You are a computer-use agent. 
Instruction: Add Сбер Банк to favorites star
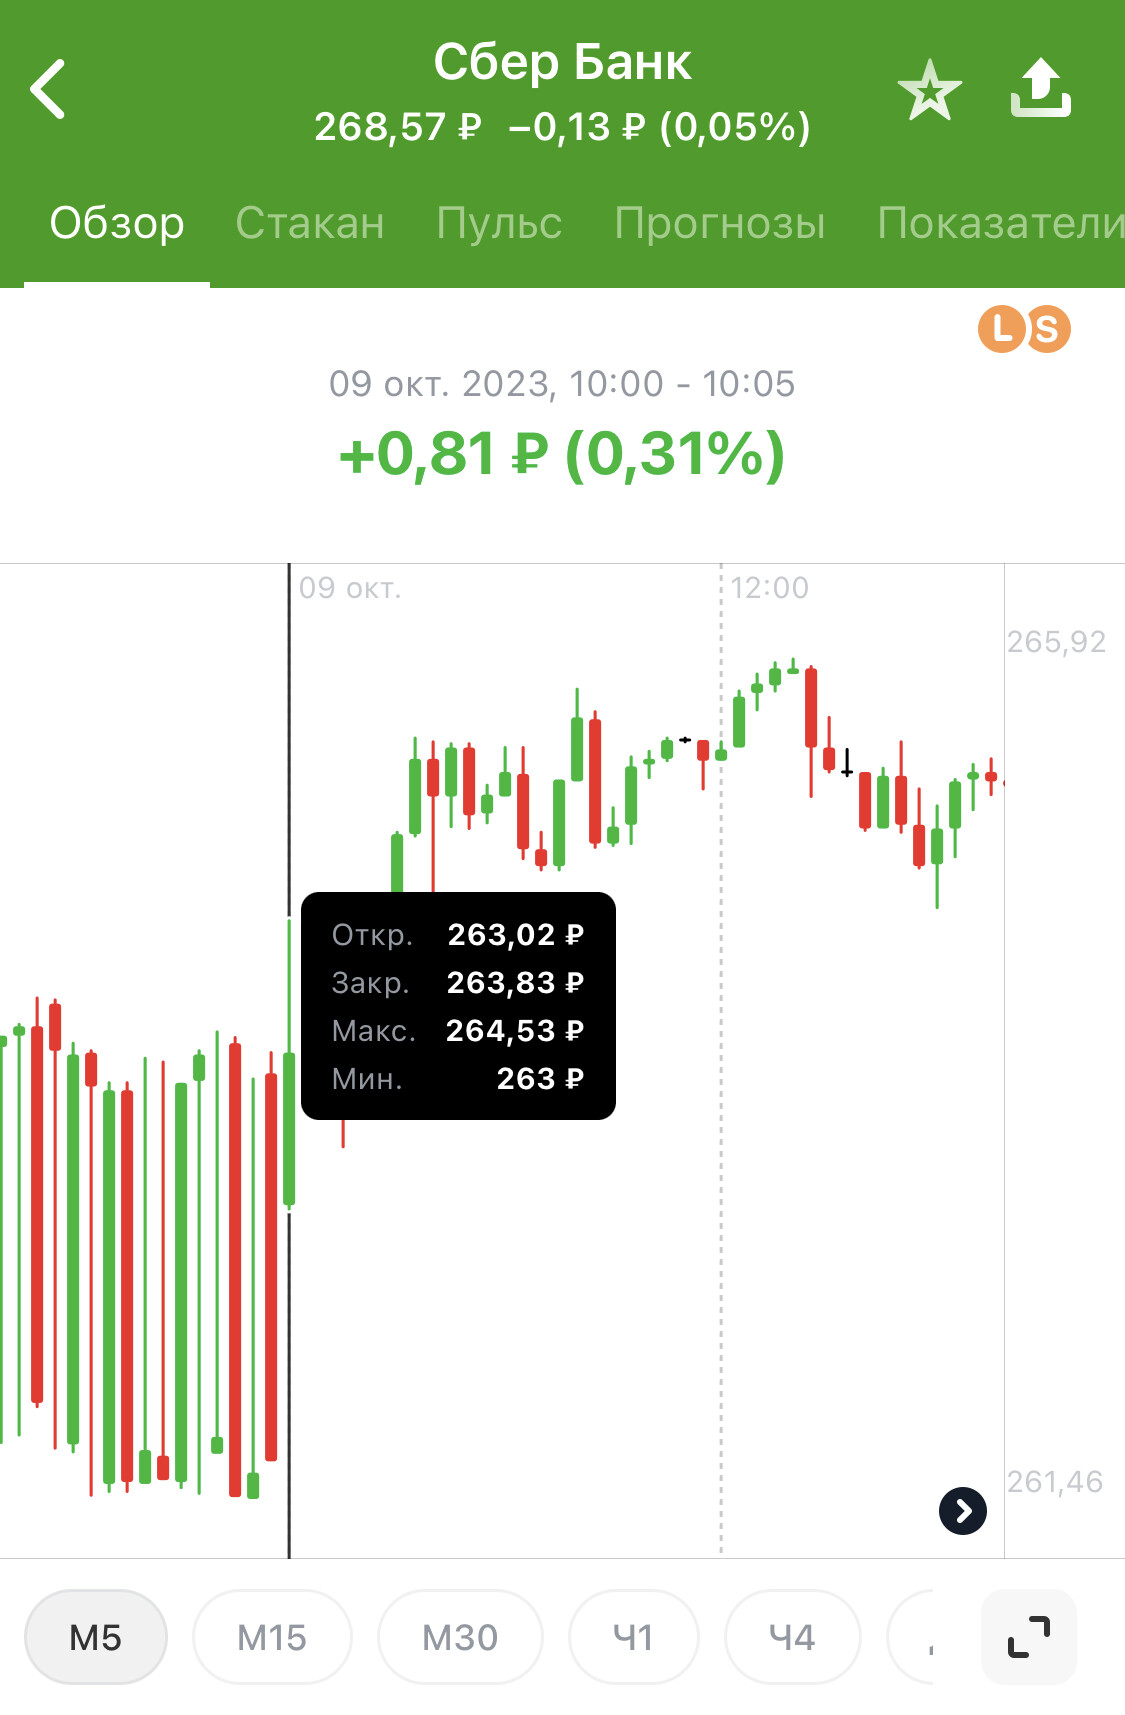929,90
